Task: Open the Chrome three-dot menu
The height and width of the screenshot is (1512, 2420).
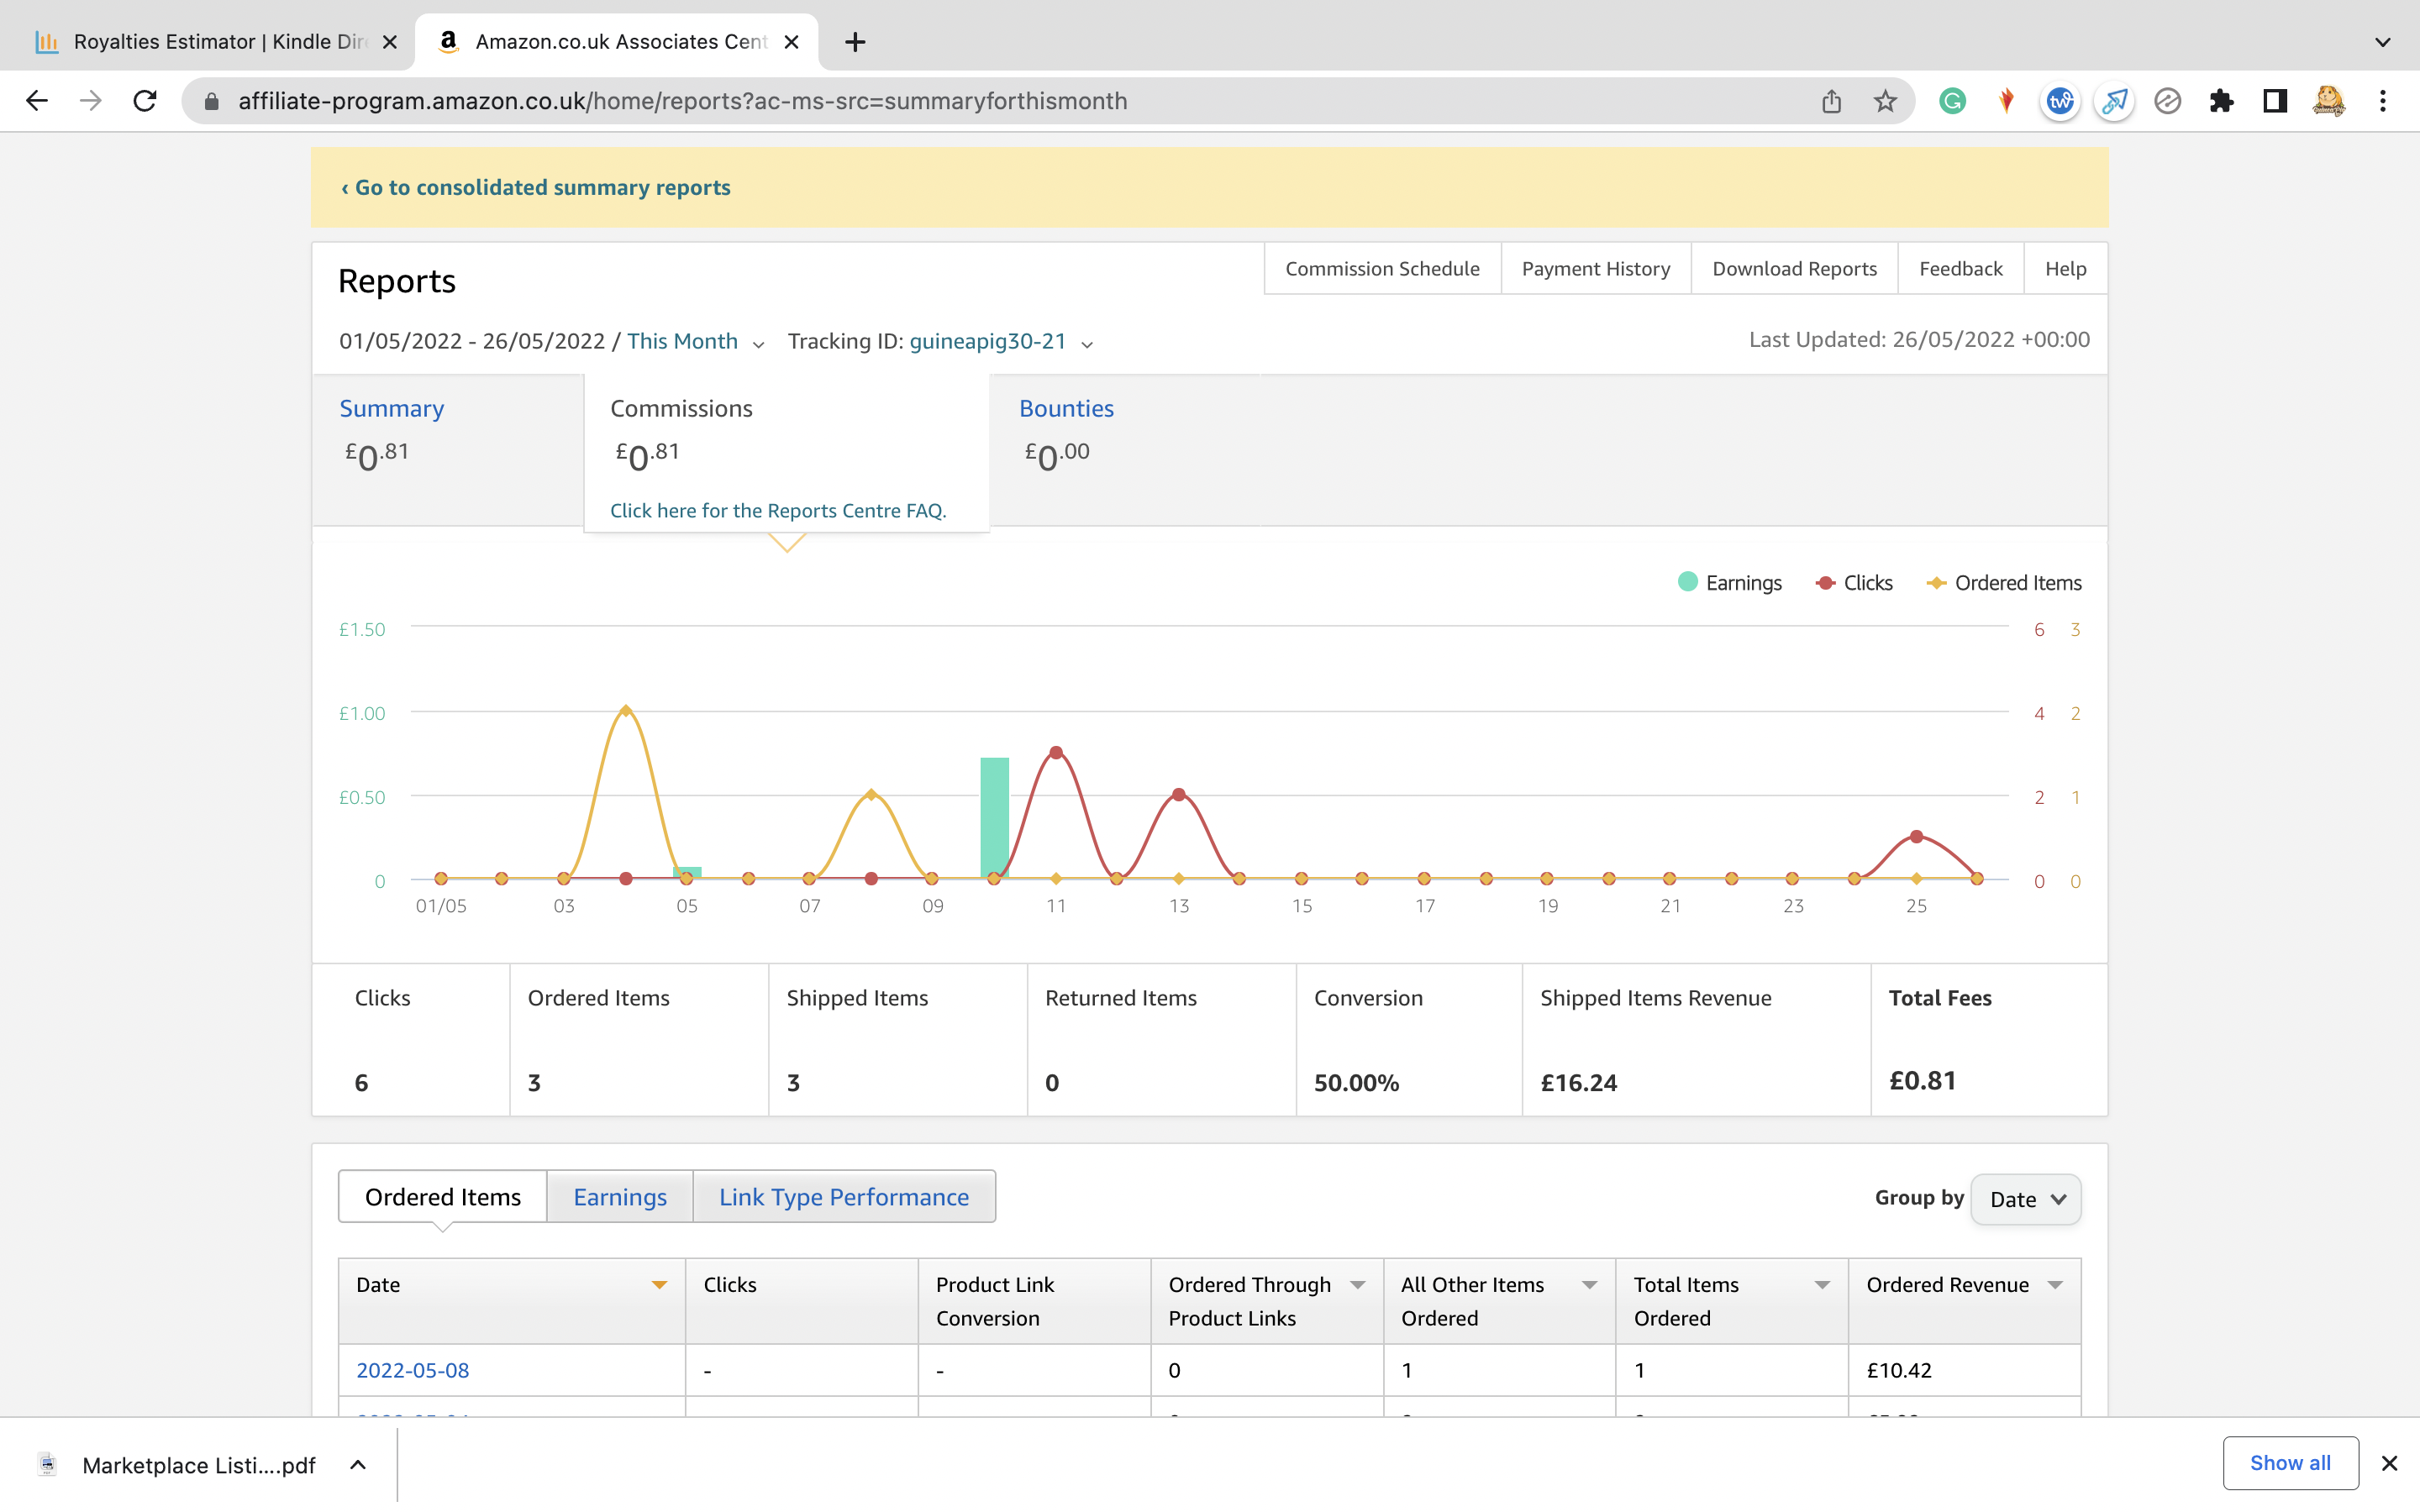Action: (x=2383, y=101)
